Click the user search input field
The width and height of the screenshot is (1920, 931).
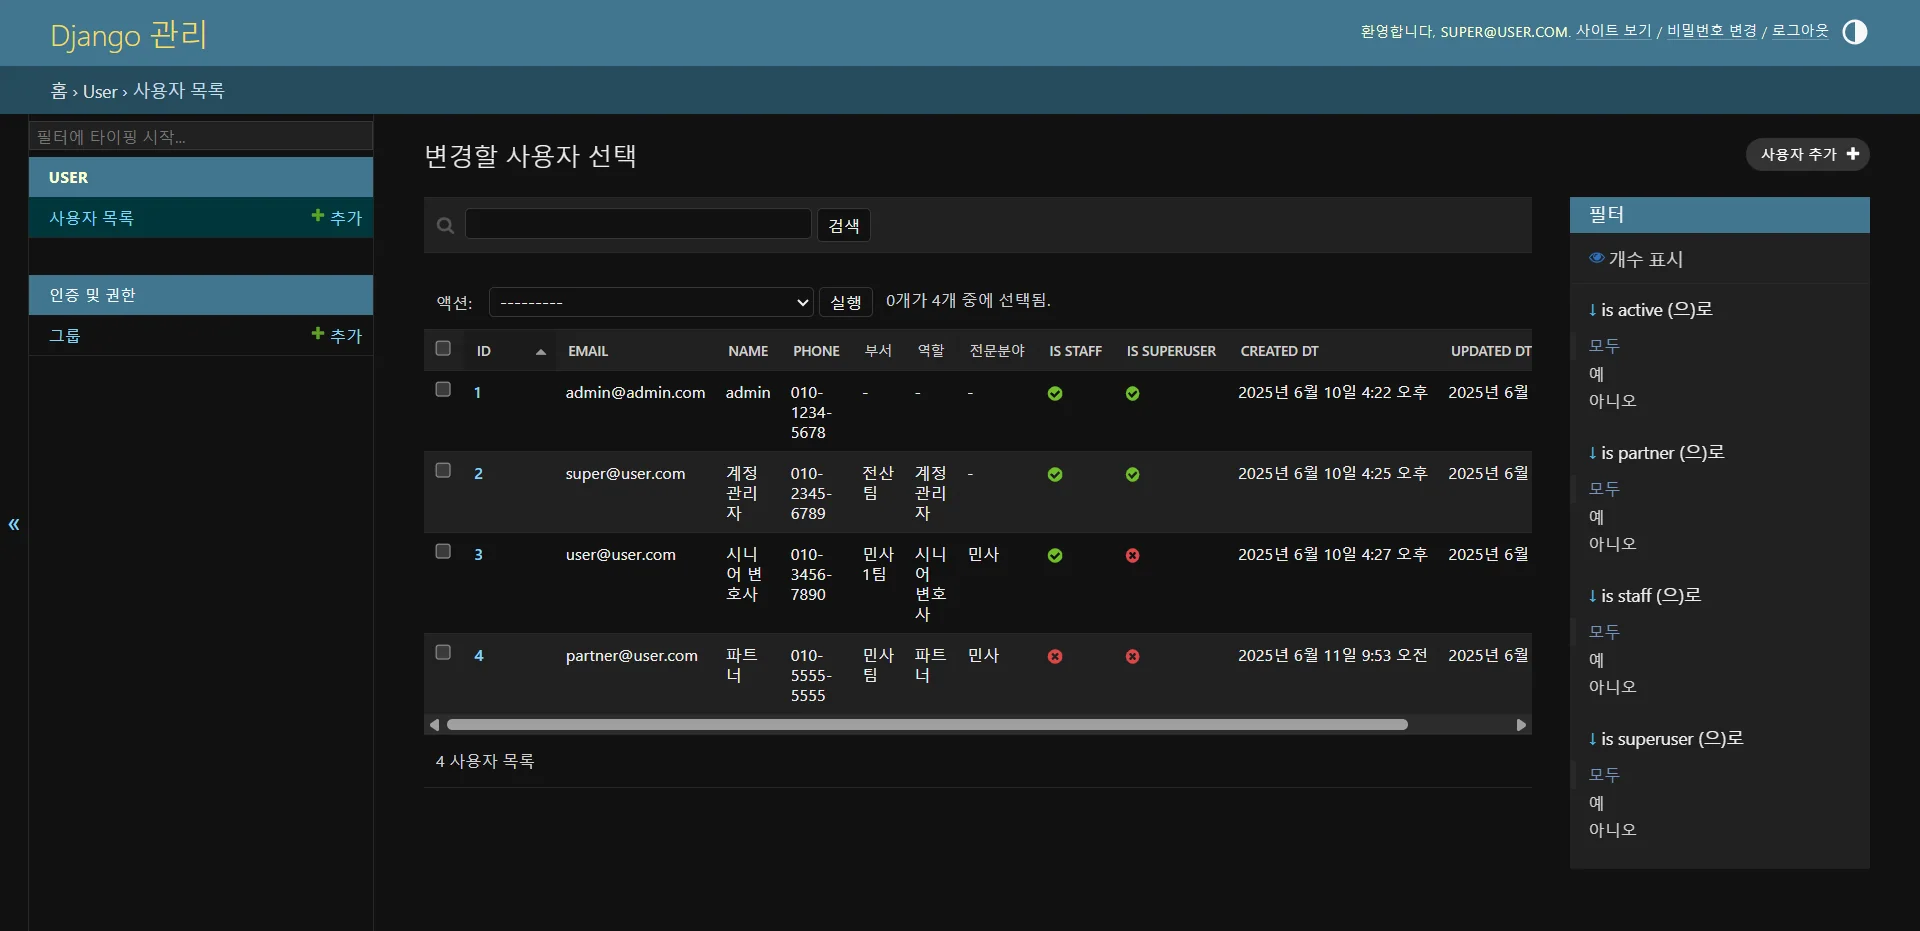click(638, 224)
